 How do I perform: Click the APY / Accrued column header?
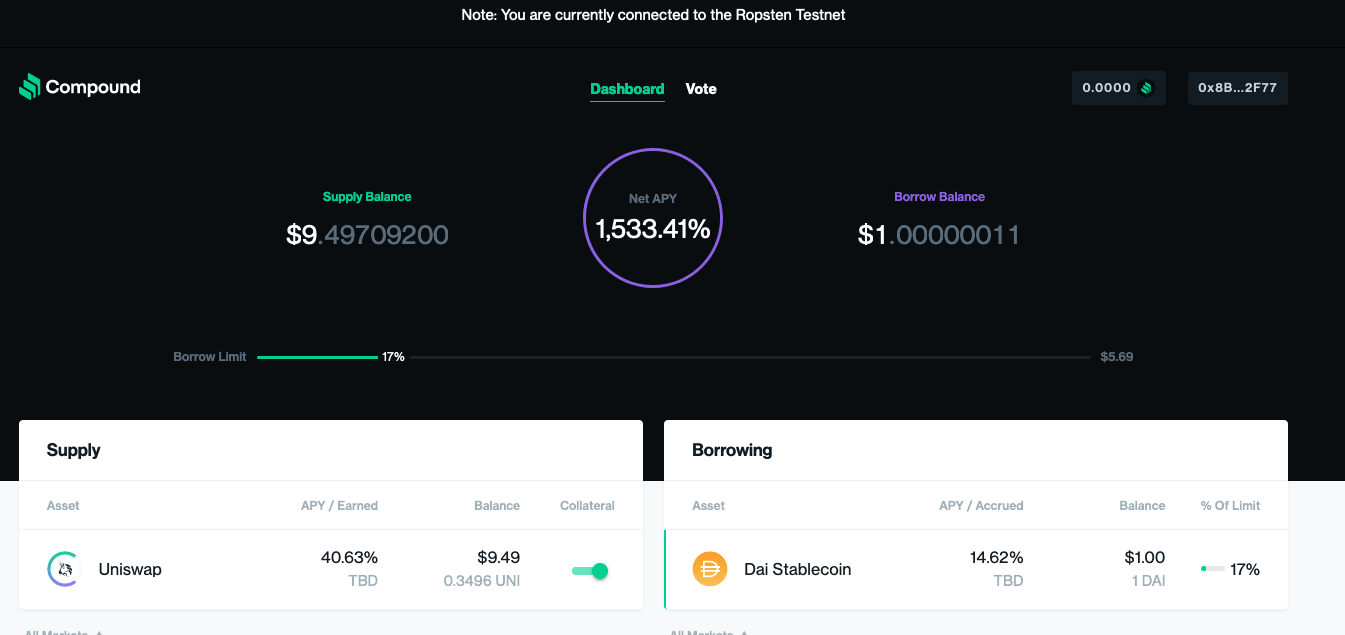(x=981, y=506)
